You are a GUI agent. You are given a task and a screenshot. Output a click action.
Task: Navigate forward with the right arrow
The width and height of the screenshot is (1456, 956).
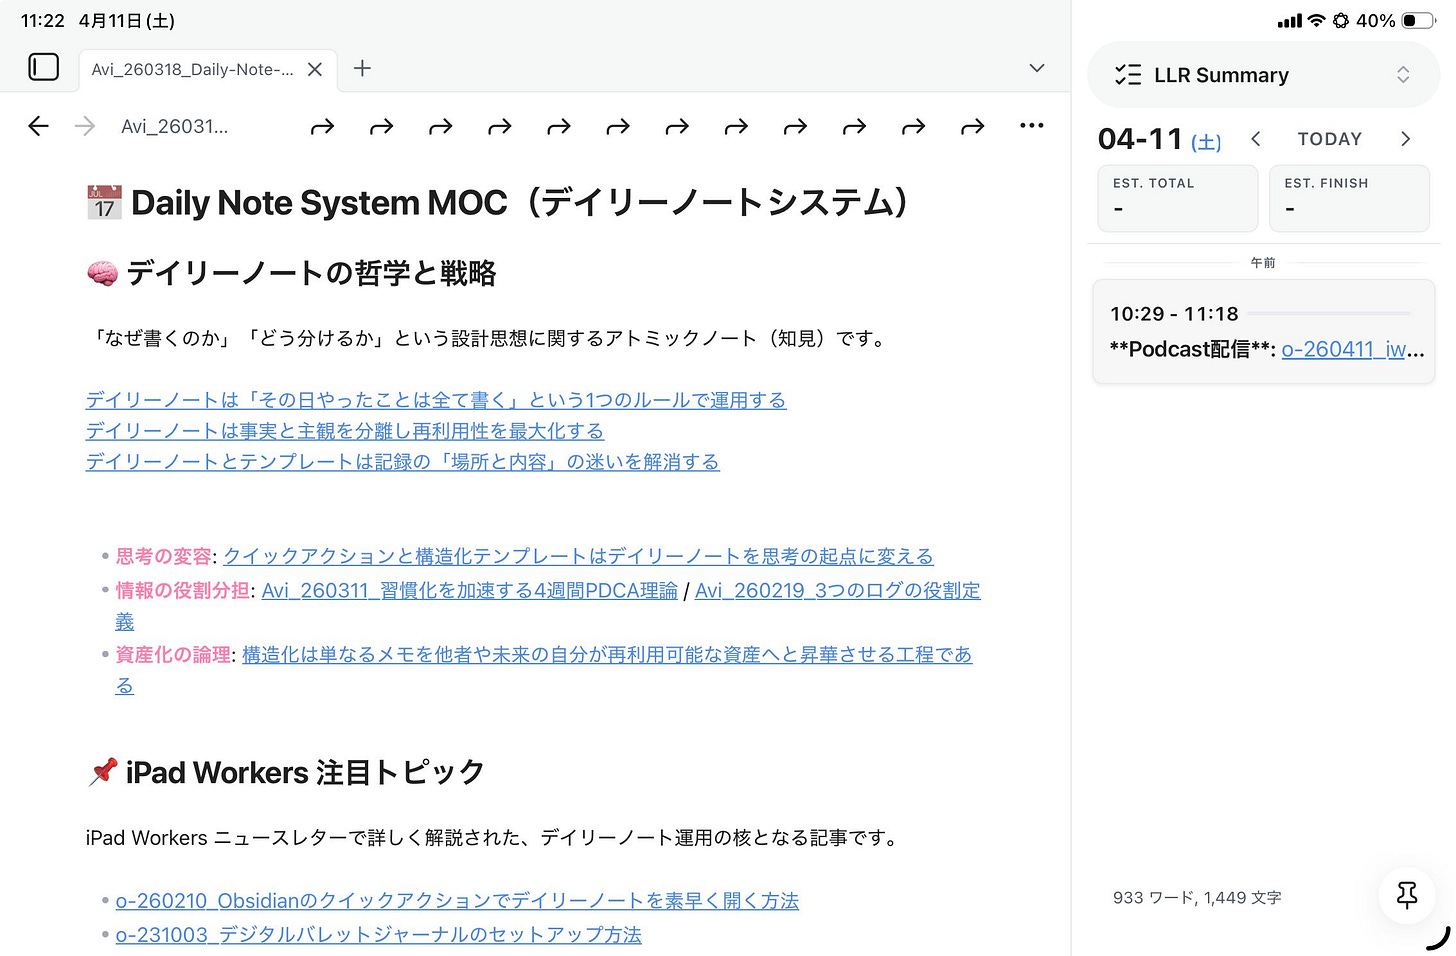click(x=85, y=126)
